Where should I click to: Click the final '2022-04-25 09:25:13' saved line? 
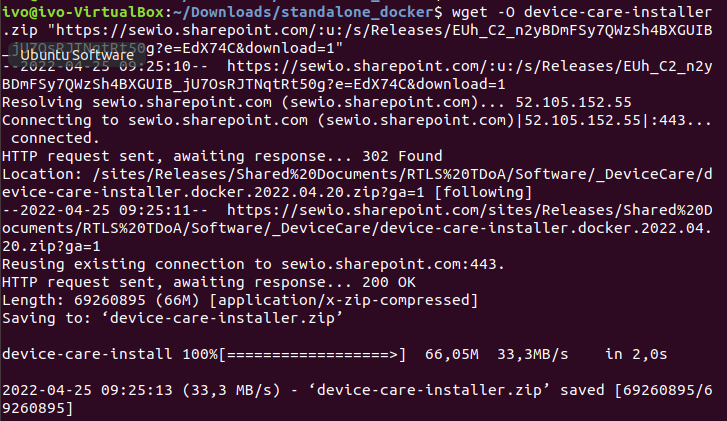[357, 399]
